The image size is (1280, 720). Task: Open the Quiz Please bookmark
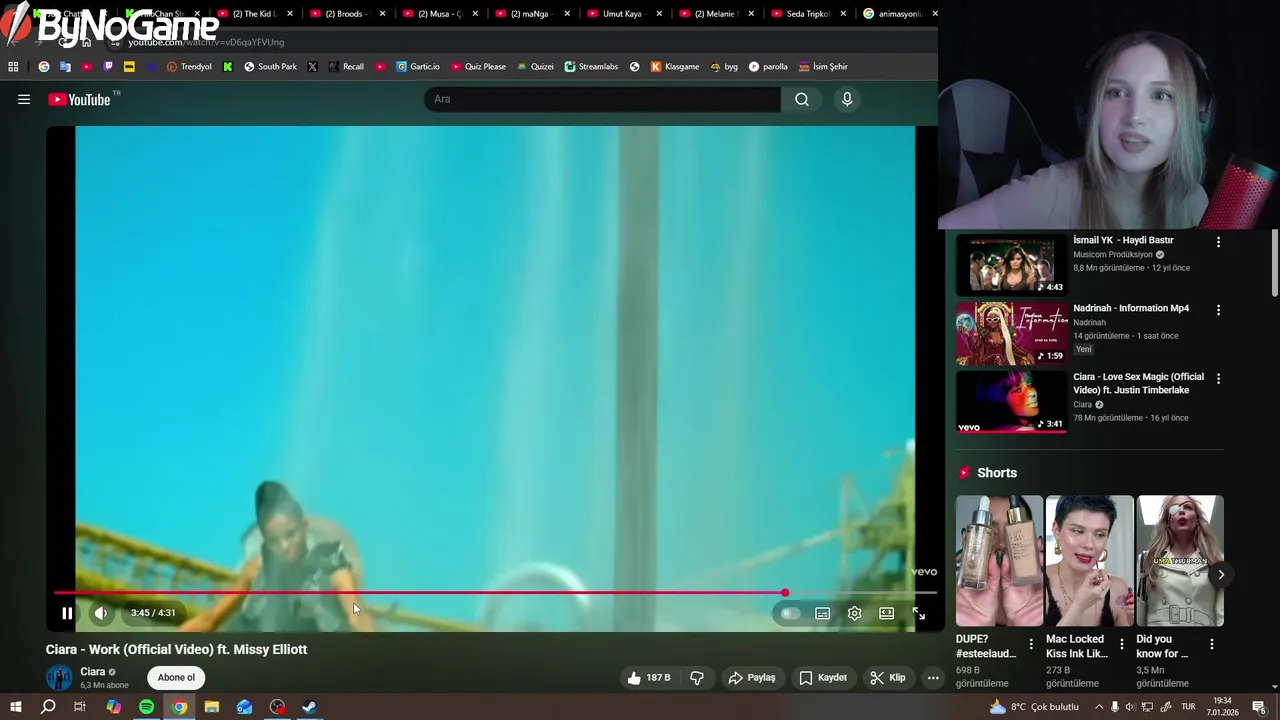(x=478, y=66)
